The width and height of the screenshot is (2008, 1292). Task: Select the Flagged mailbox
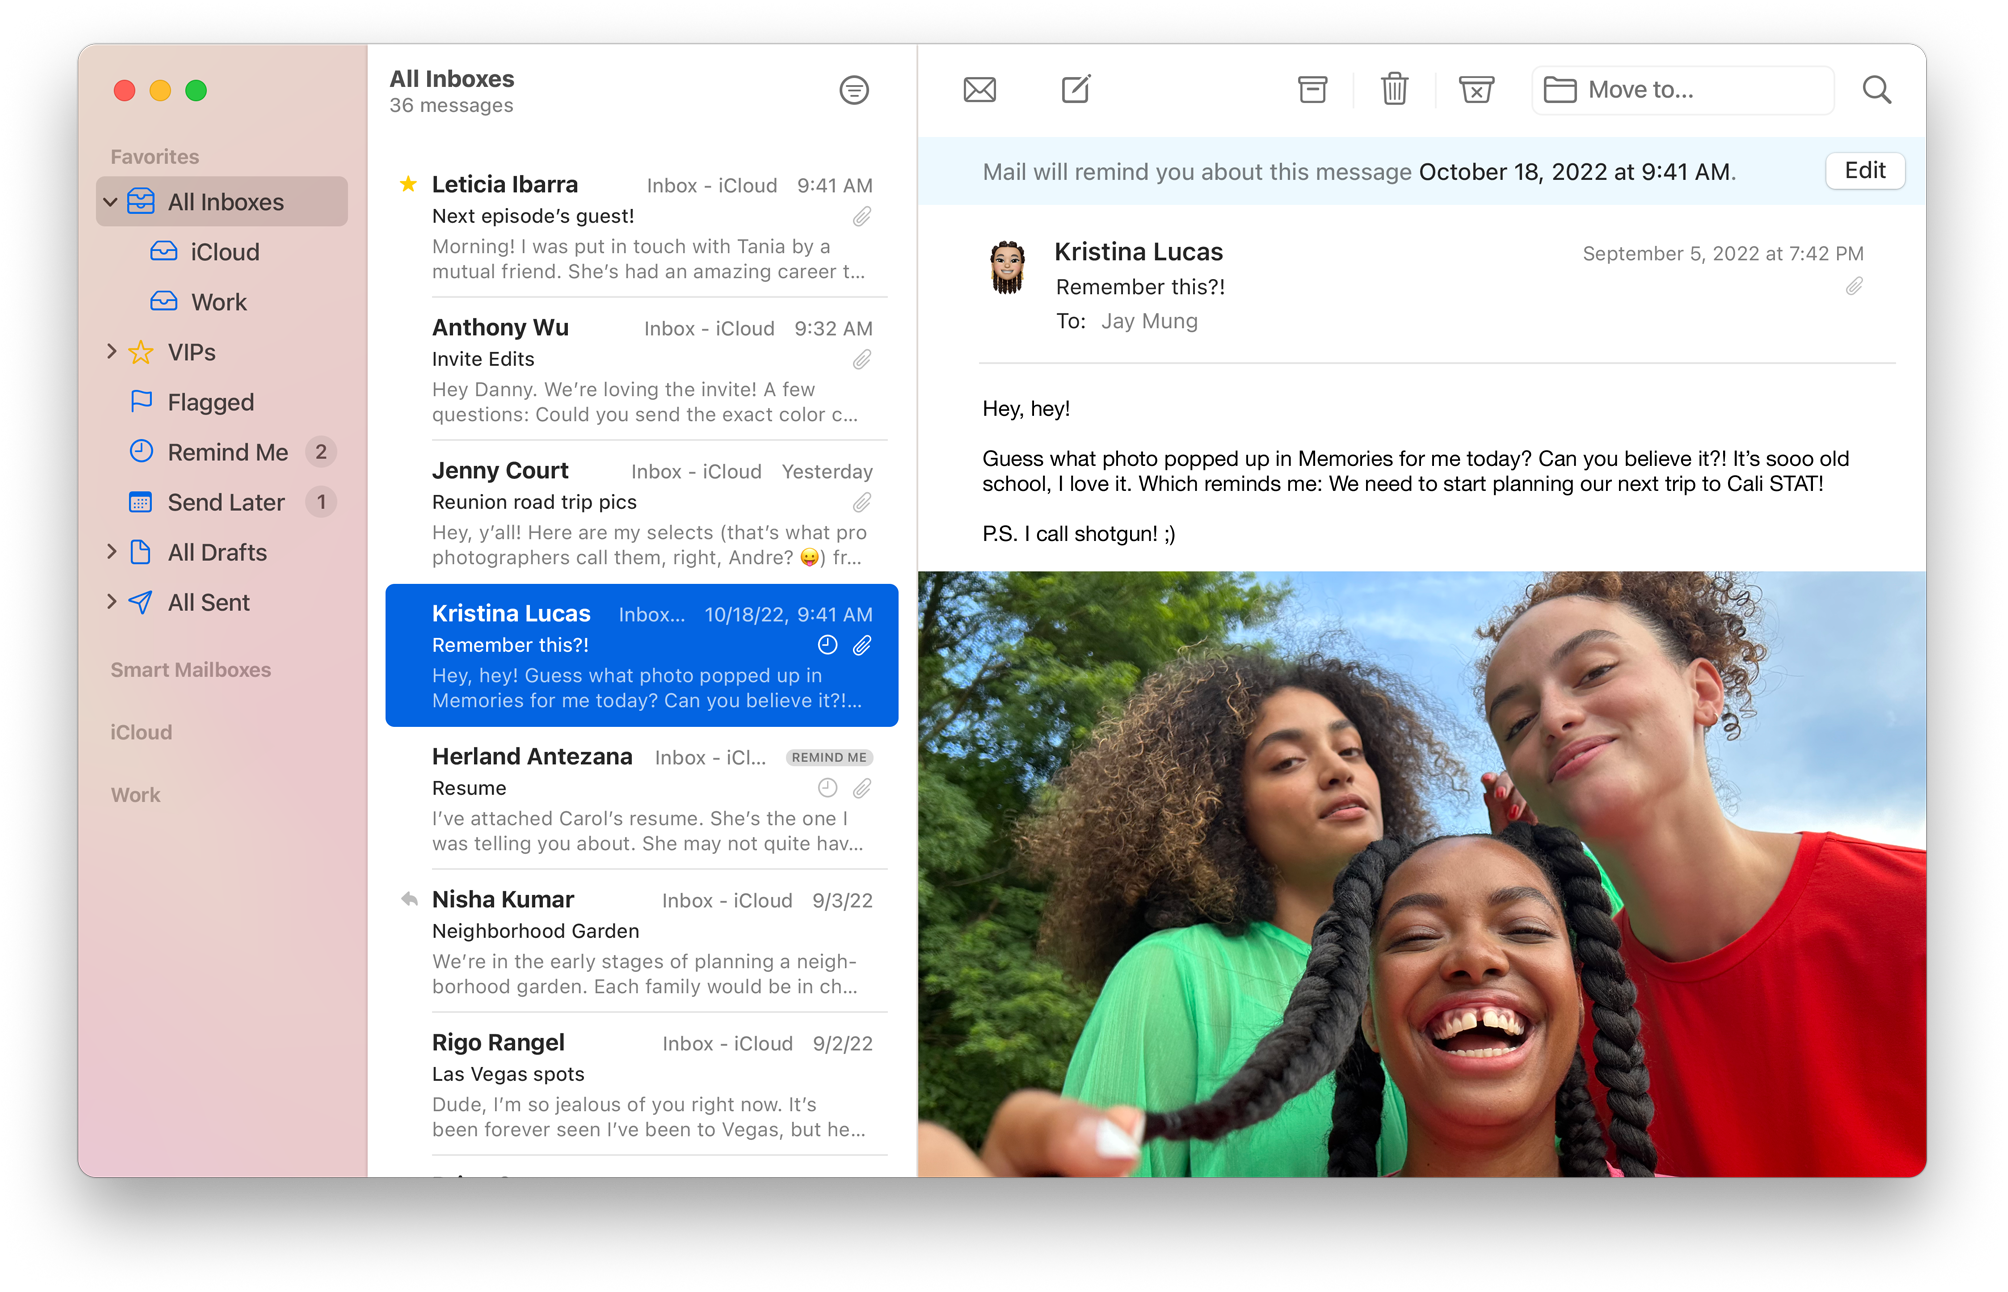pyautogui.click(x=210, y=402)
